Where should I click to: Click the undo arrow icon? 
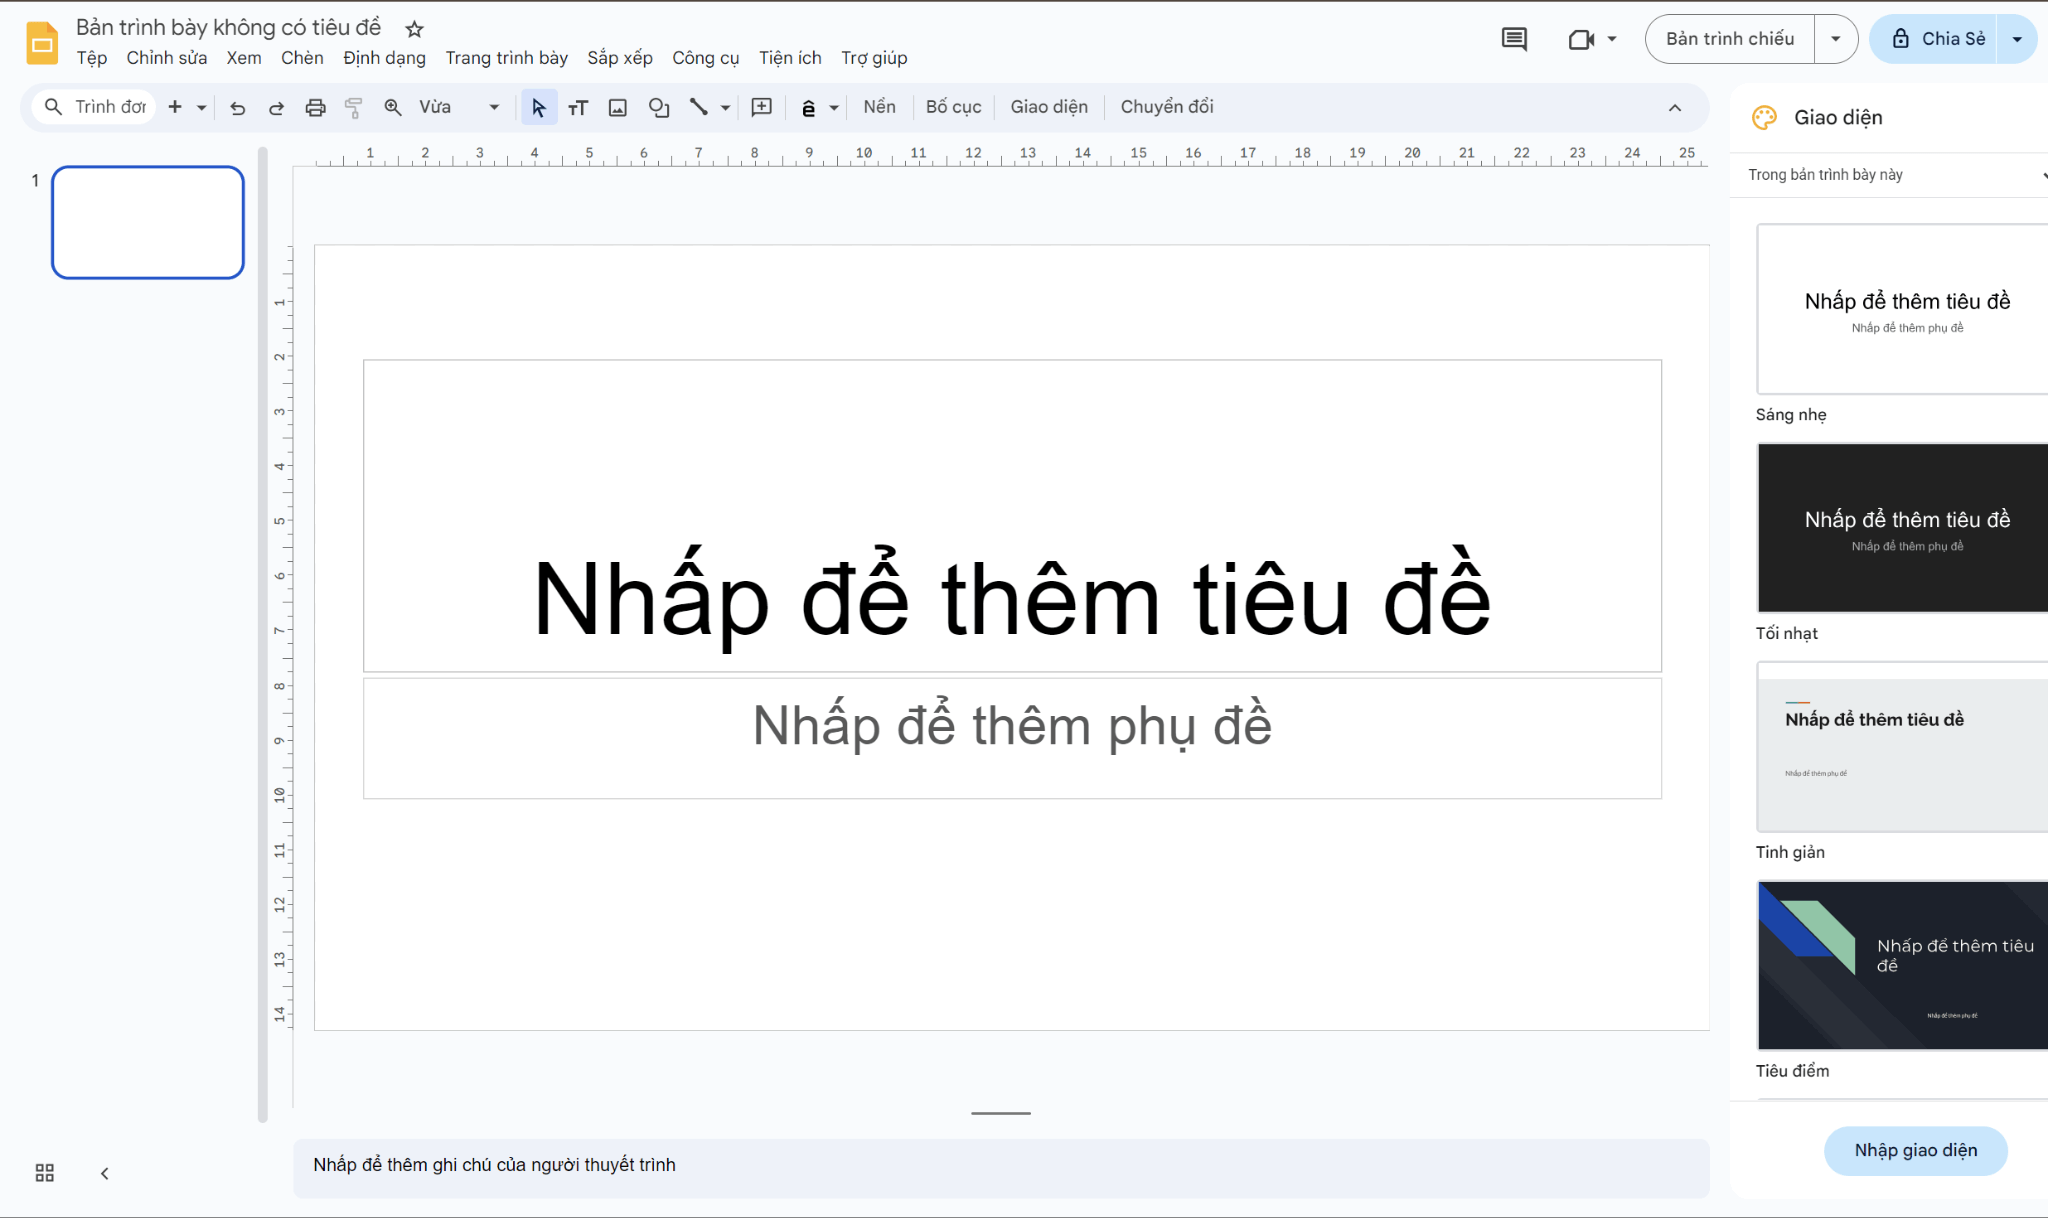238,108
